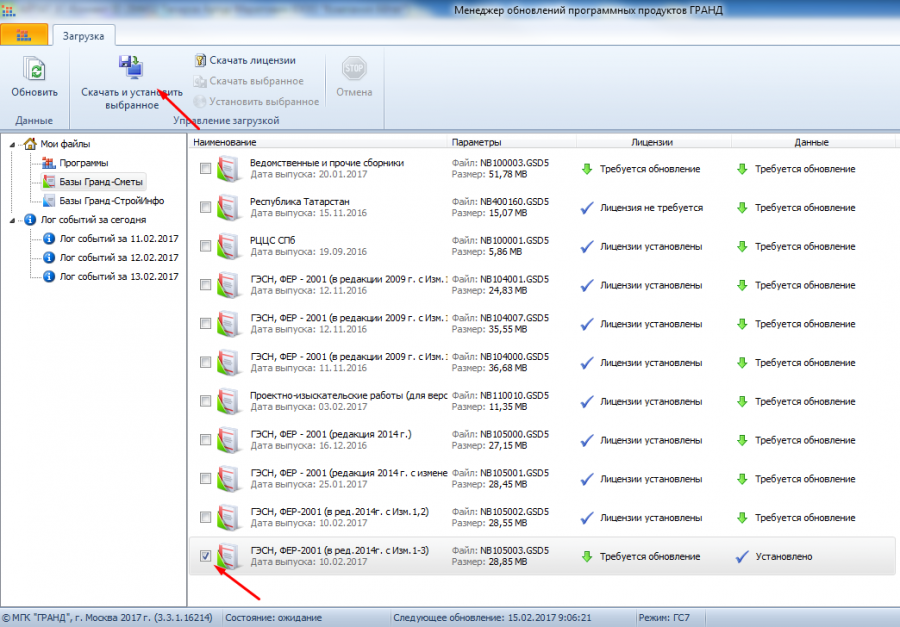Collapse the Мои файлы tree node
This screenshot has width=900, height=627.
13,144
